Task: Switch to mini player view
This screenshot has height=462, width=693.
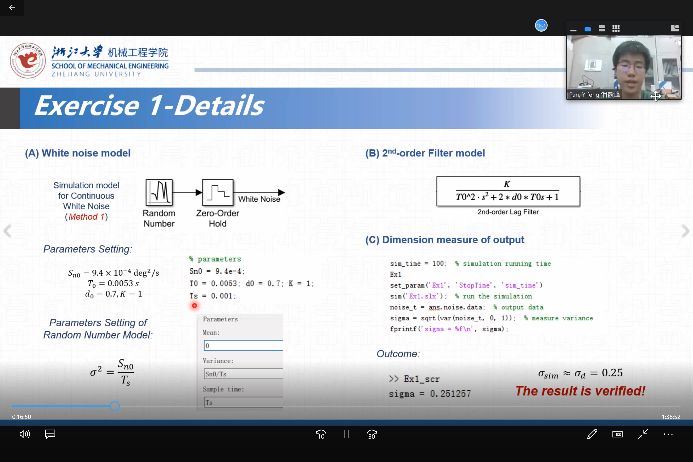Action: tap(617, 434)
